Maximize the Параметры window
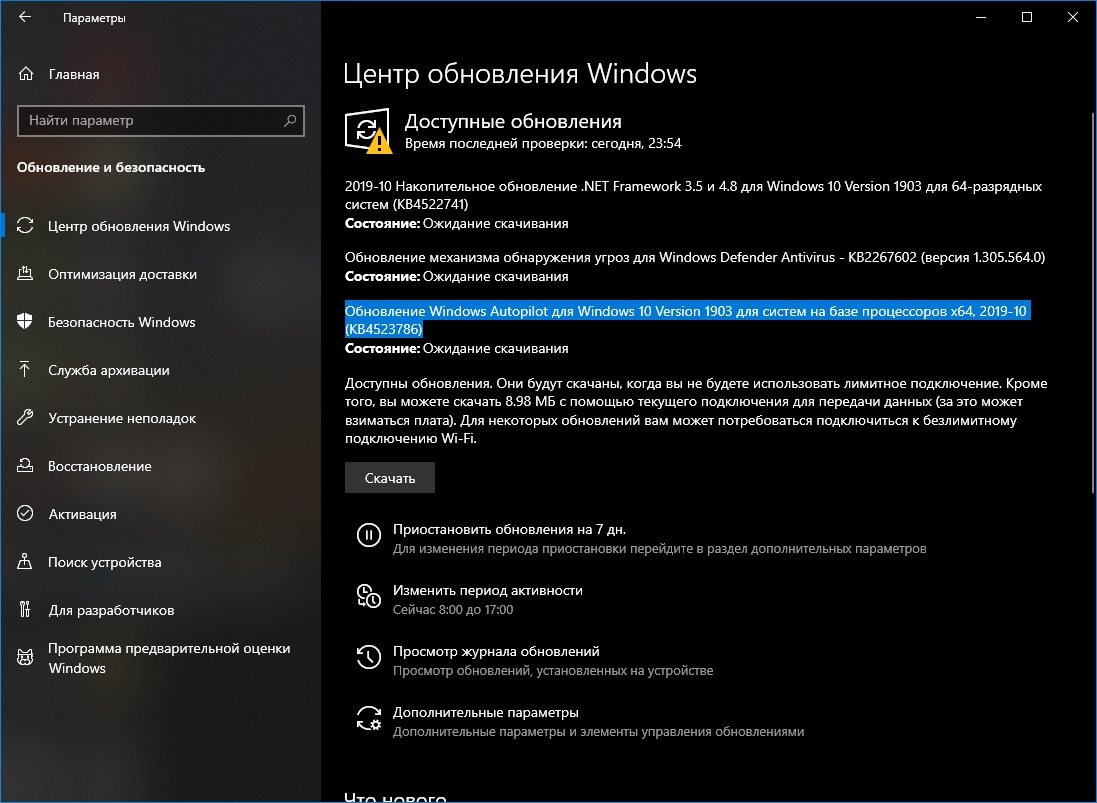1097x803 pixels. (x=1026, y=17)
